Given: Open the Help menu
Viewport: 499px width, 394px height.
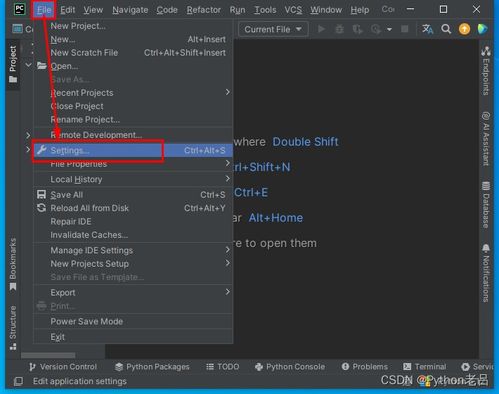Looking at the screenshot, I should click(x=360, y=10).
